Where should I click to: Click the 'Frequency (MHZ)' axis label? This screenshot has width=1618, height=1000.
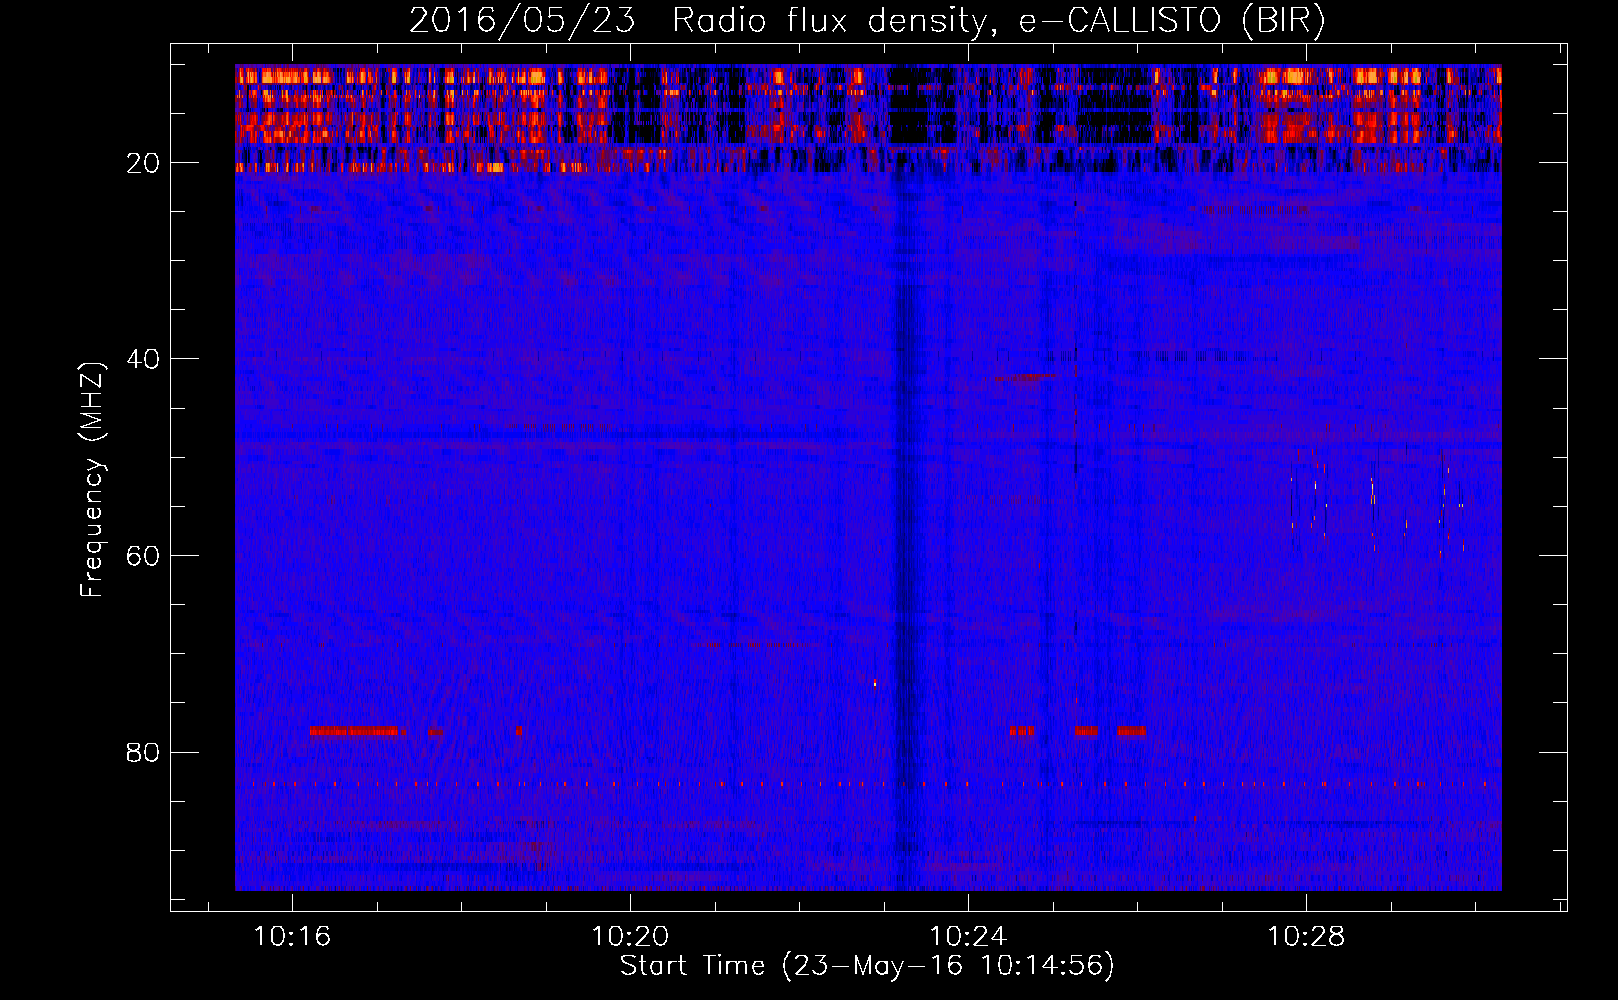92,480
